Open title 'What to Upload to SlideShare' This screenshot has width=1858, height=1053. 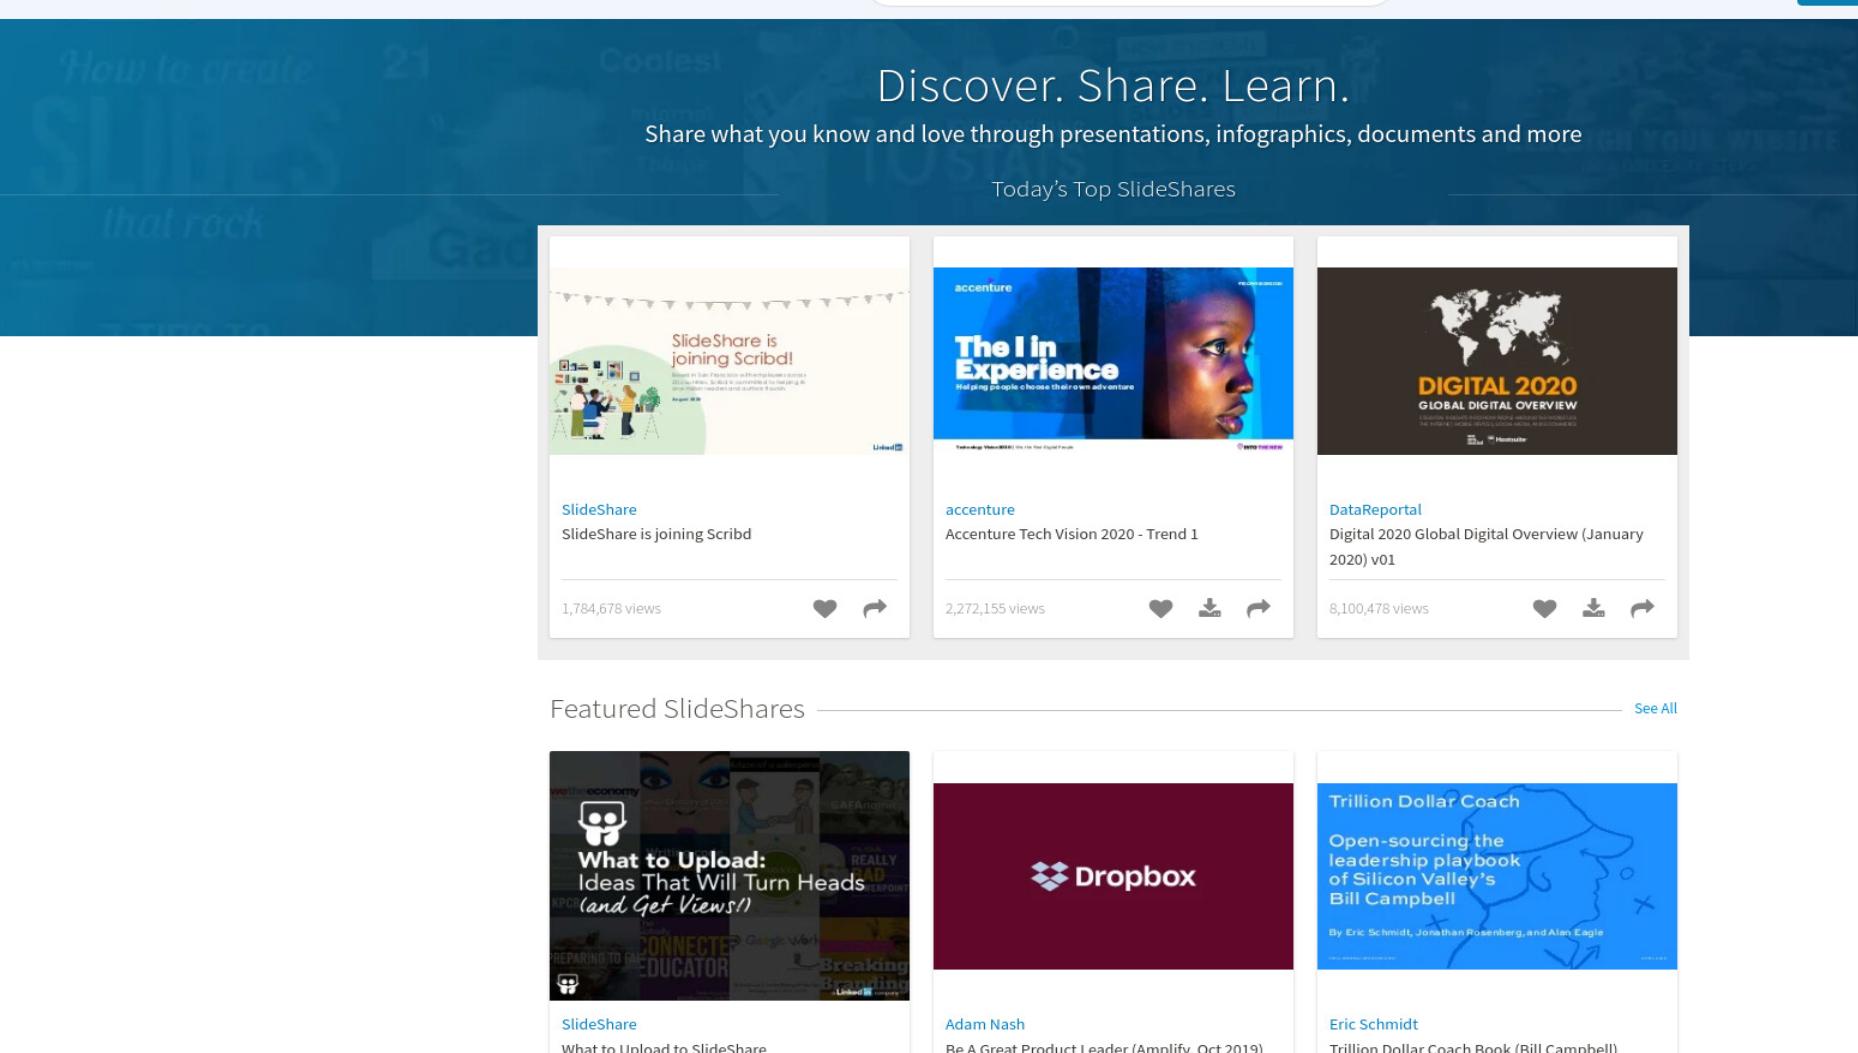click(664, 1047)
